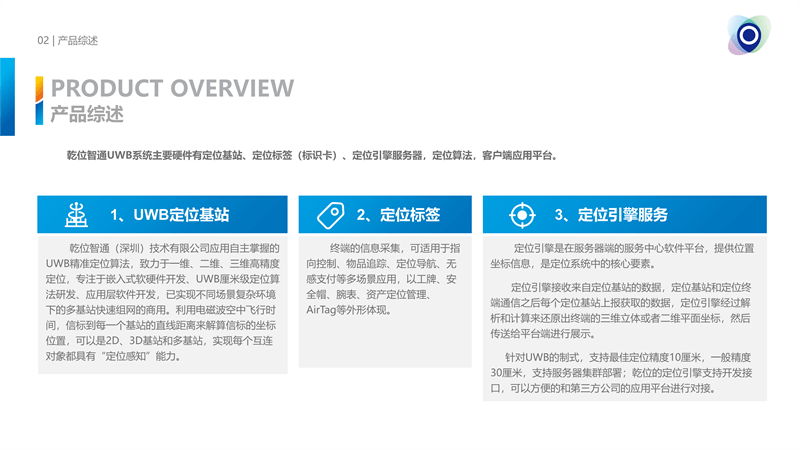Click the paragraph starting 针对UWB的制式
This screenshot has width=800, height=450.
coord(621,372)
